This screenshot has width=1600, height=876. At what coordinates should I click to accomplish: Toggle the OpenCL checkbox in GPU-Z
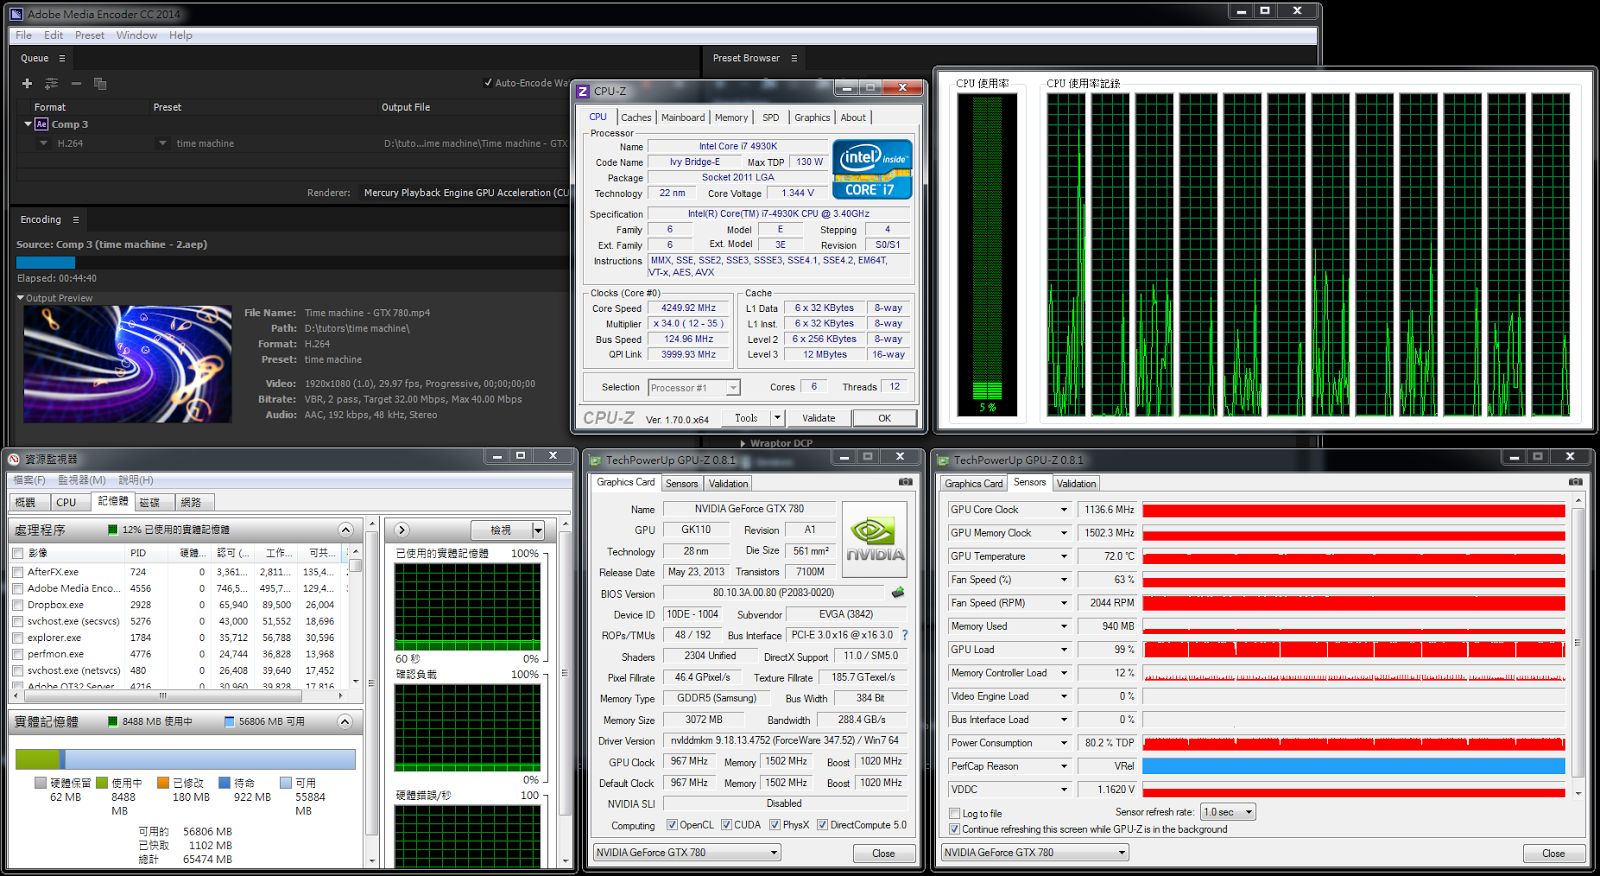(x=672, y=825)
